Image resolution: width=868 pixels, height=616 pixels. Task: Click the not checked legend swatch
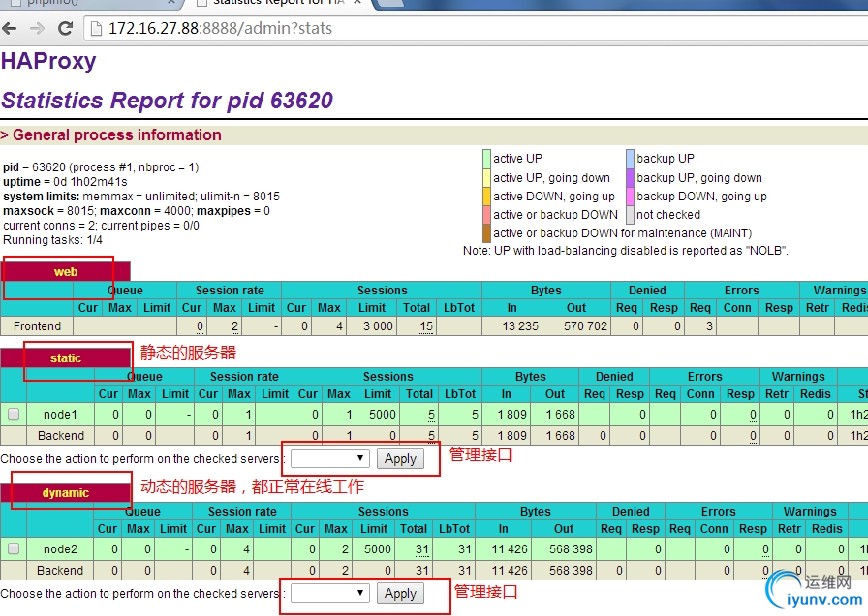630,215
